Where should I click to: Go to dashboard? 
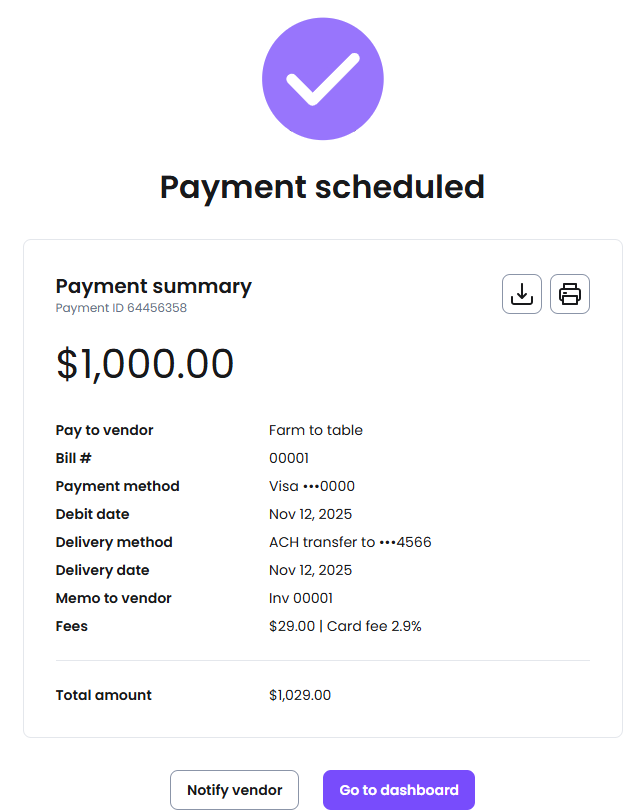click(398, 790)
